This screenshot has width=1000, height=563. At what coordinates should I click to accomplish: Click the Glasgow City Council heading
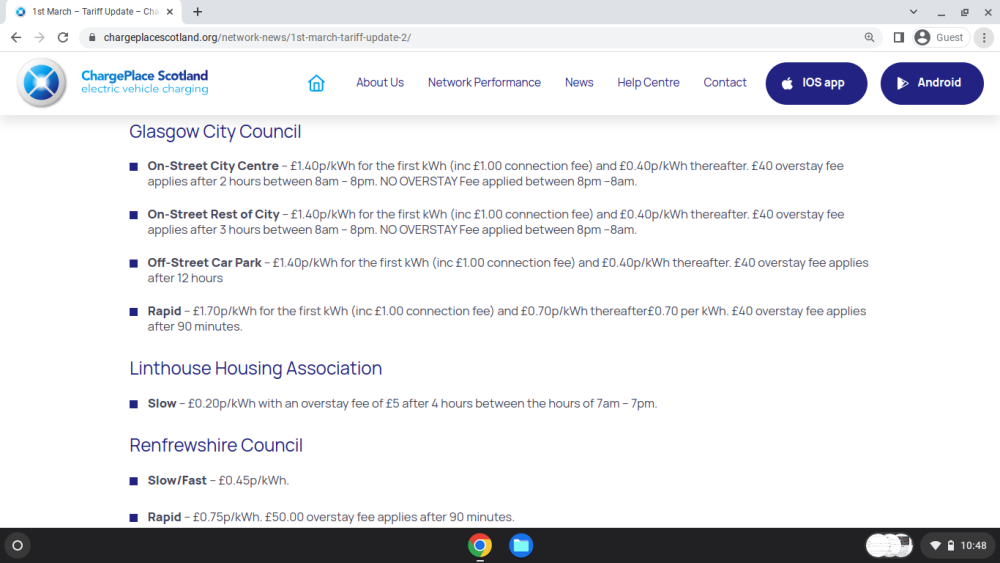coord(215,131)
